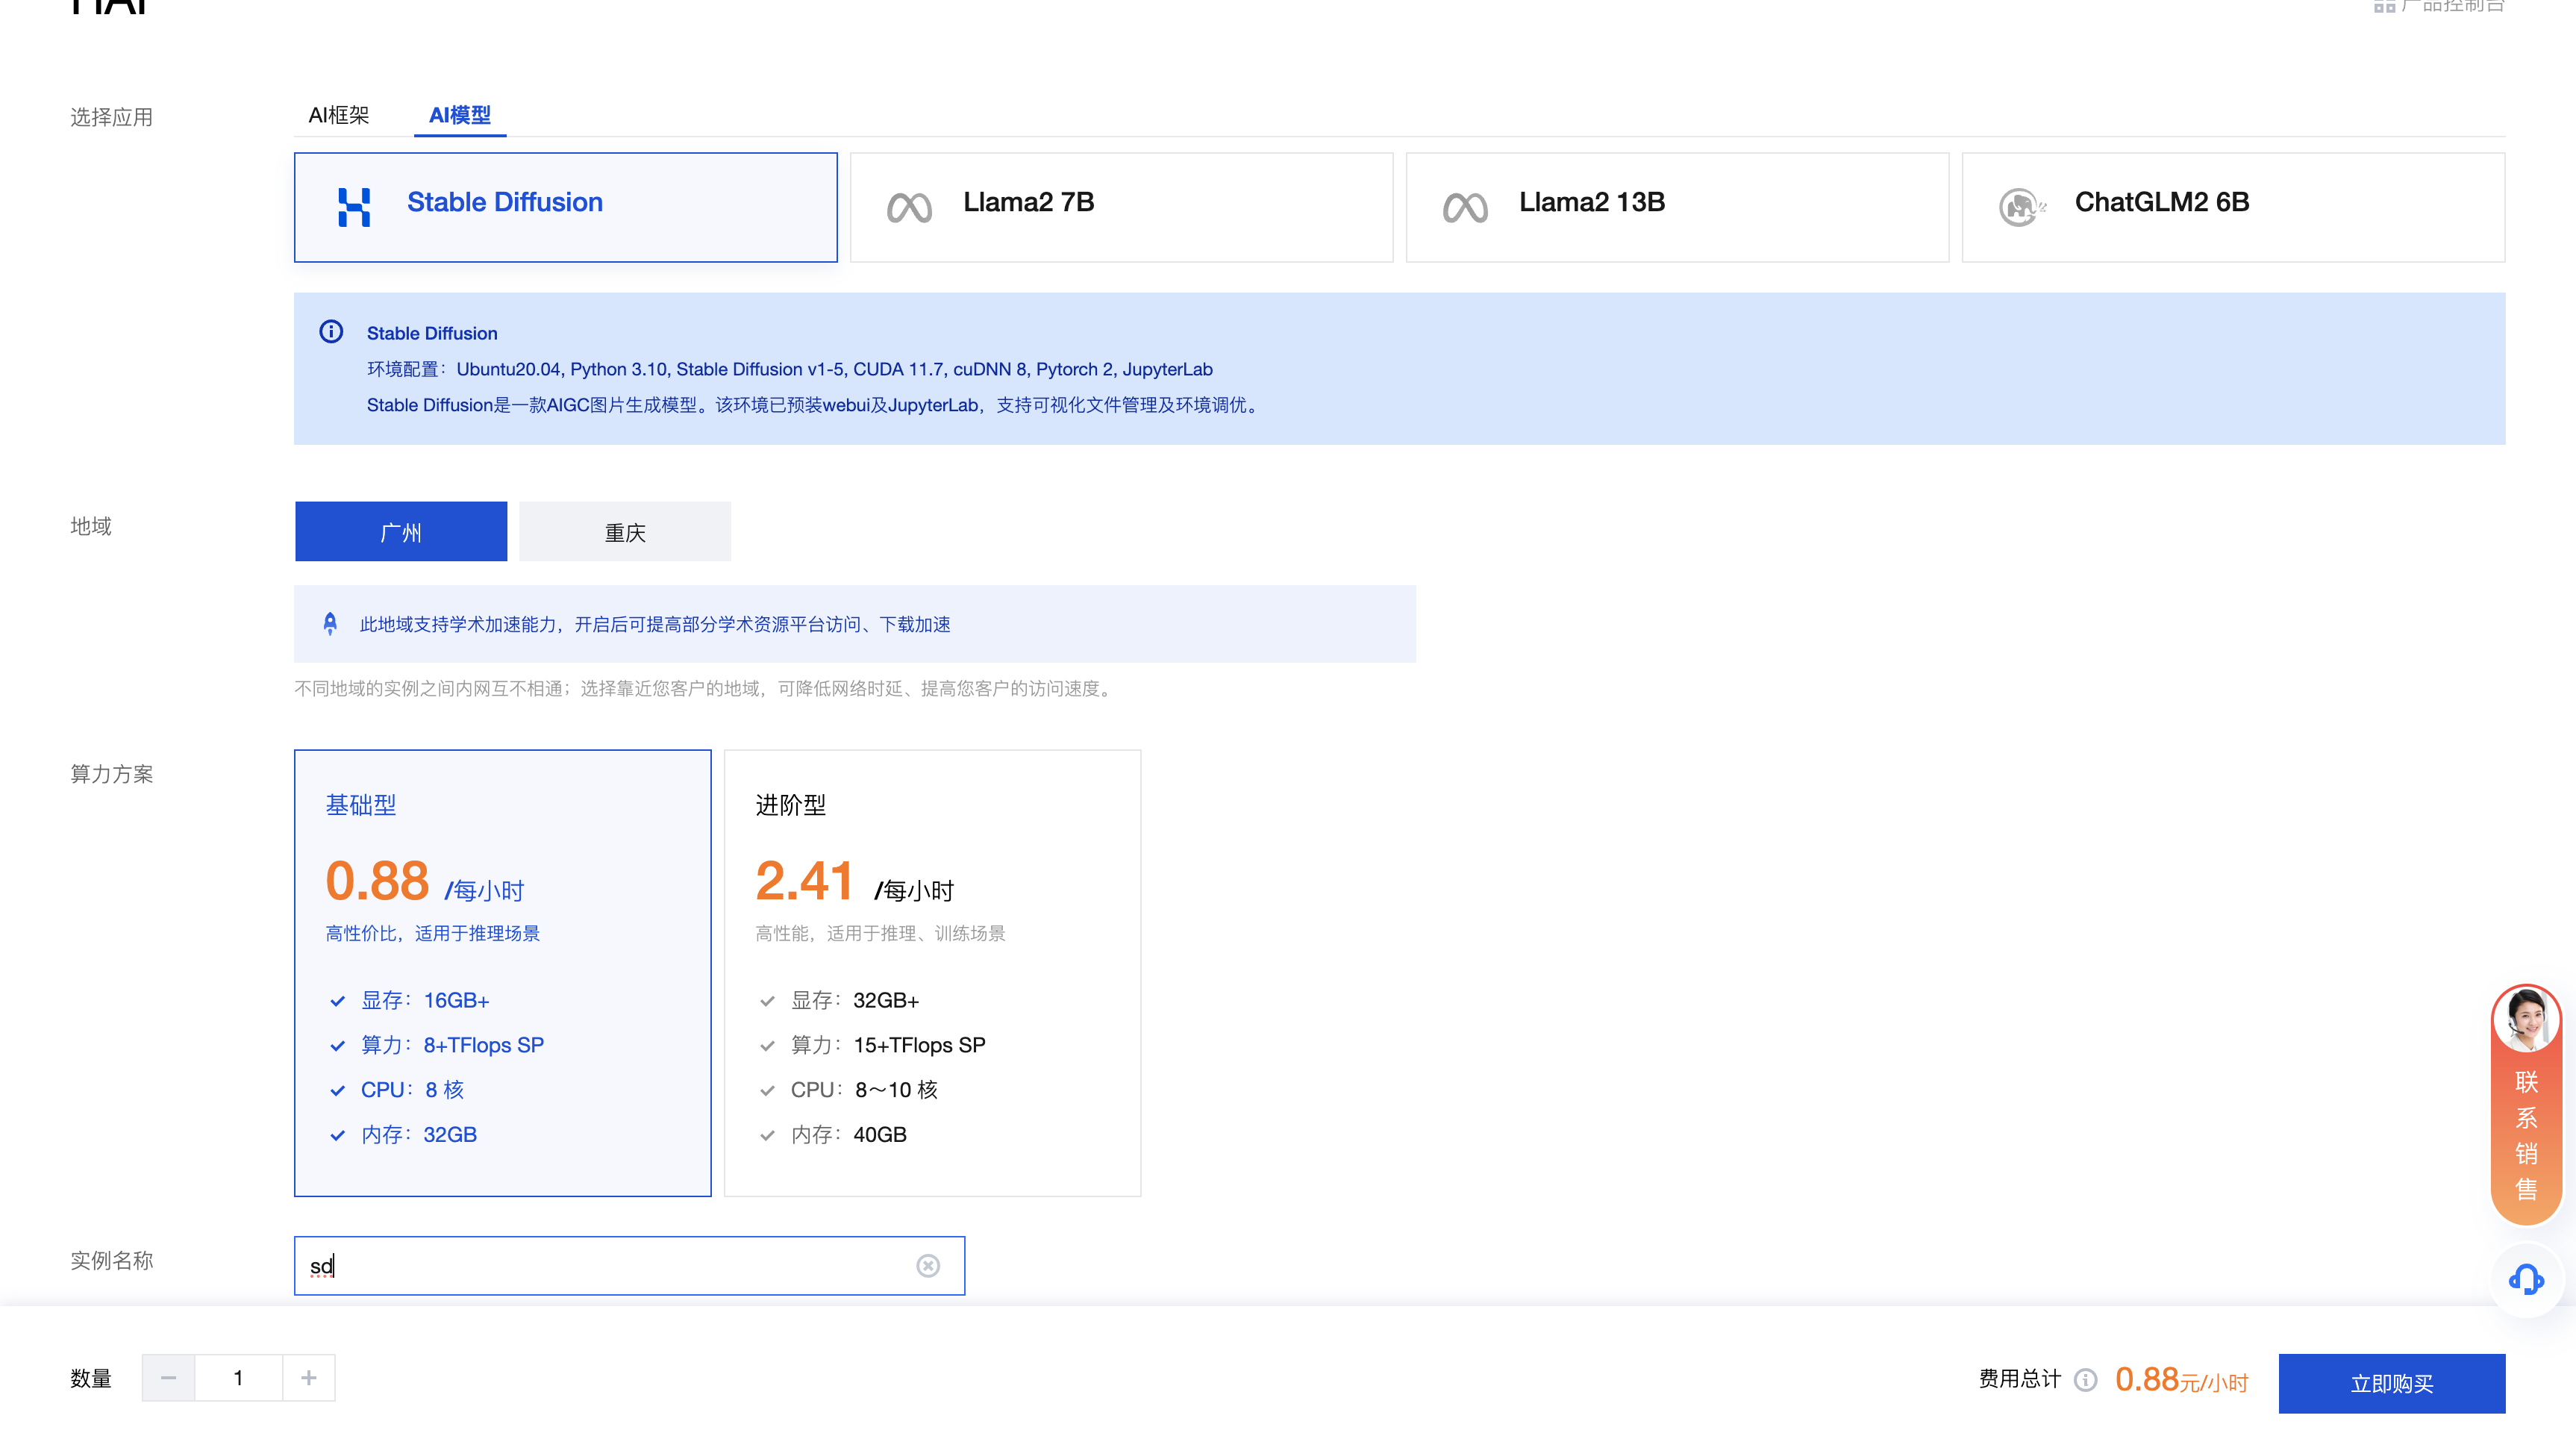
Task: Switch to the AI框架 tab
Action: pyautogui.click(x=338, y=115)
